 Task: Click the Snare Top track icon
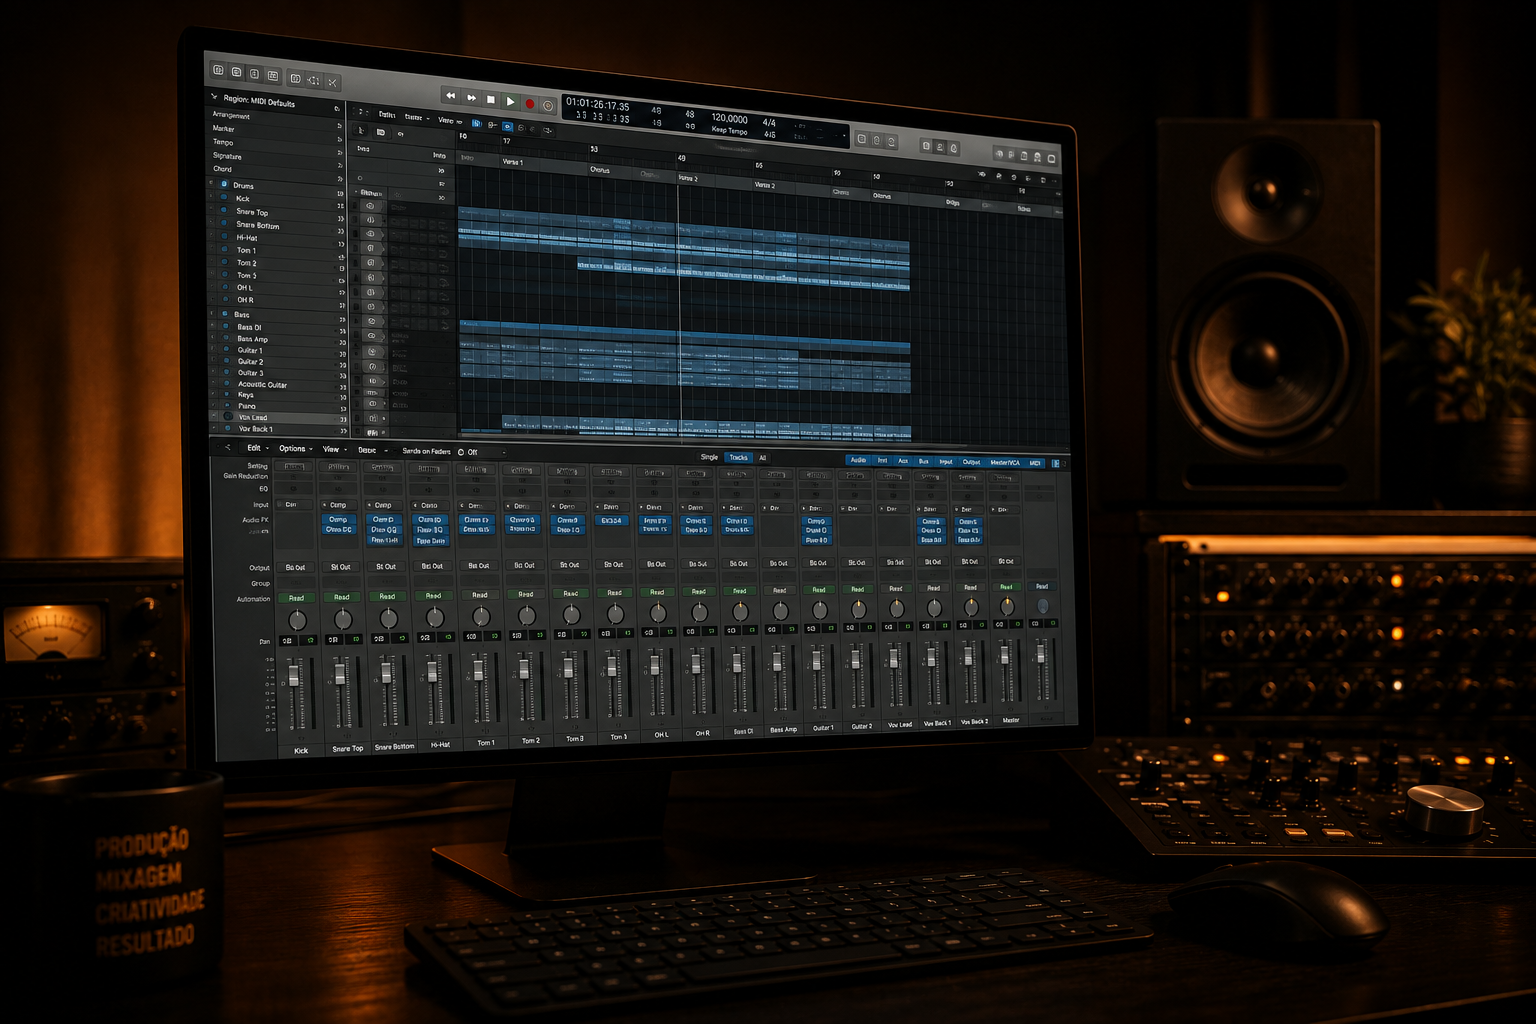tap(224, 210)
